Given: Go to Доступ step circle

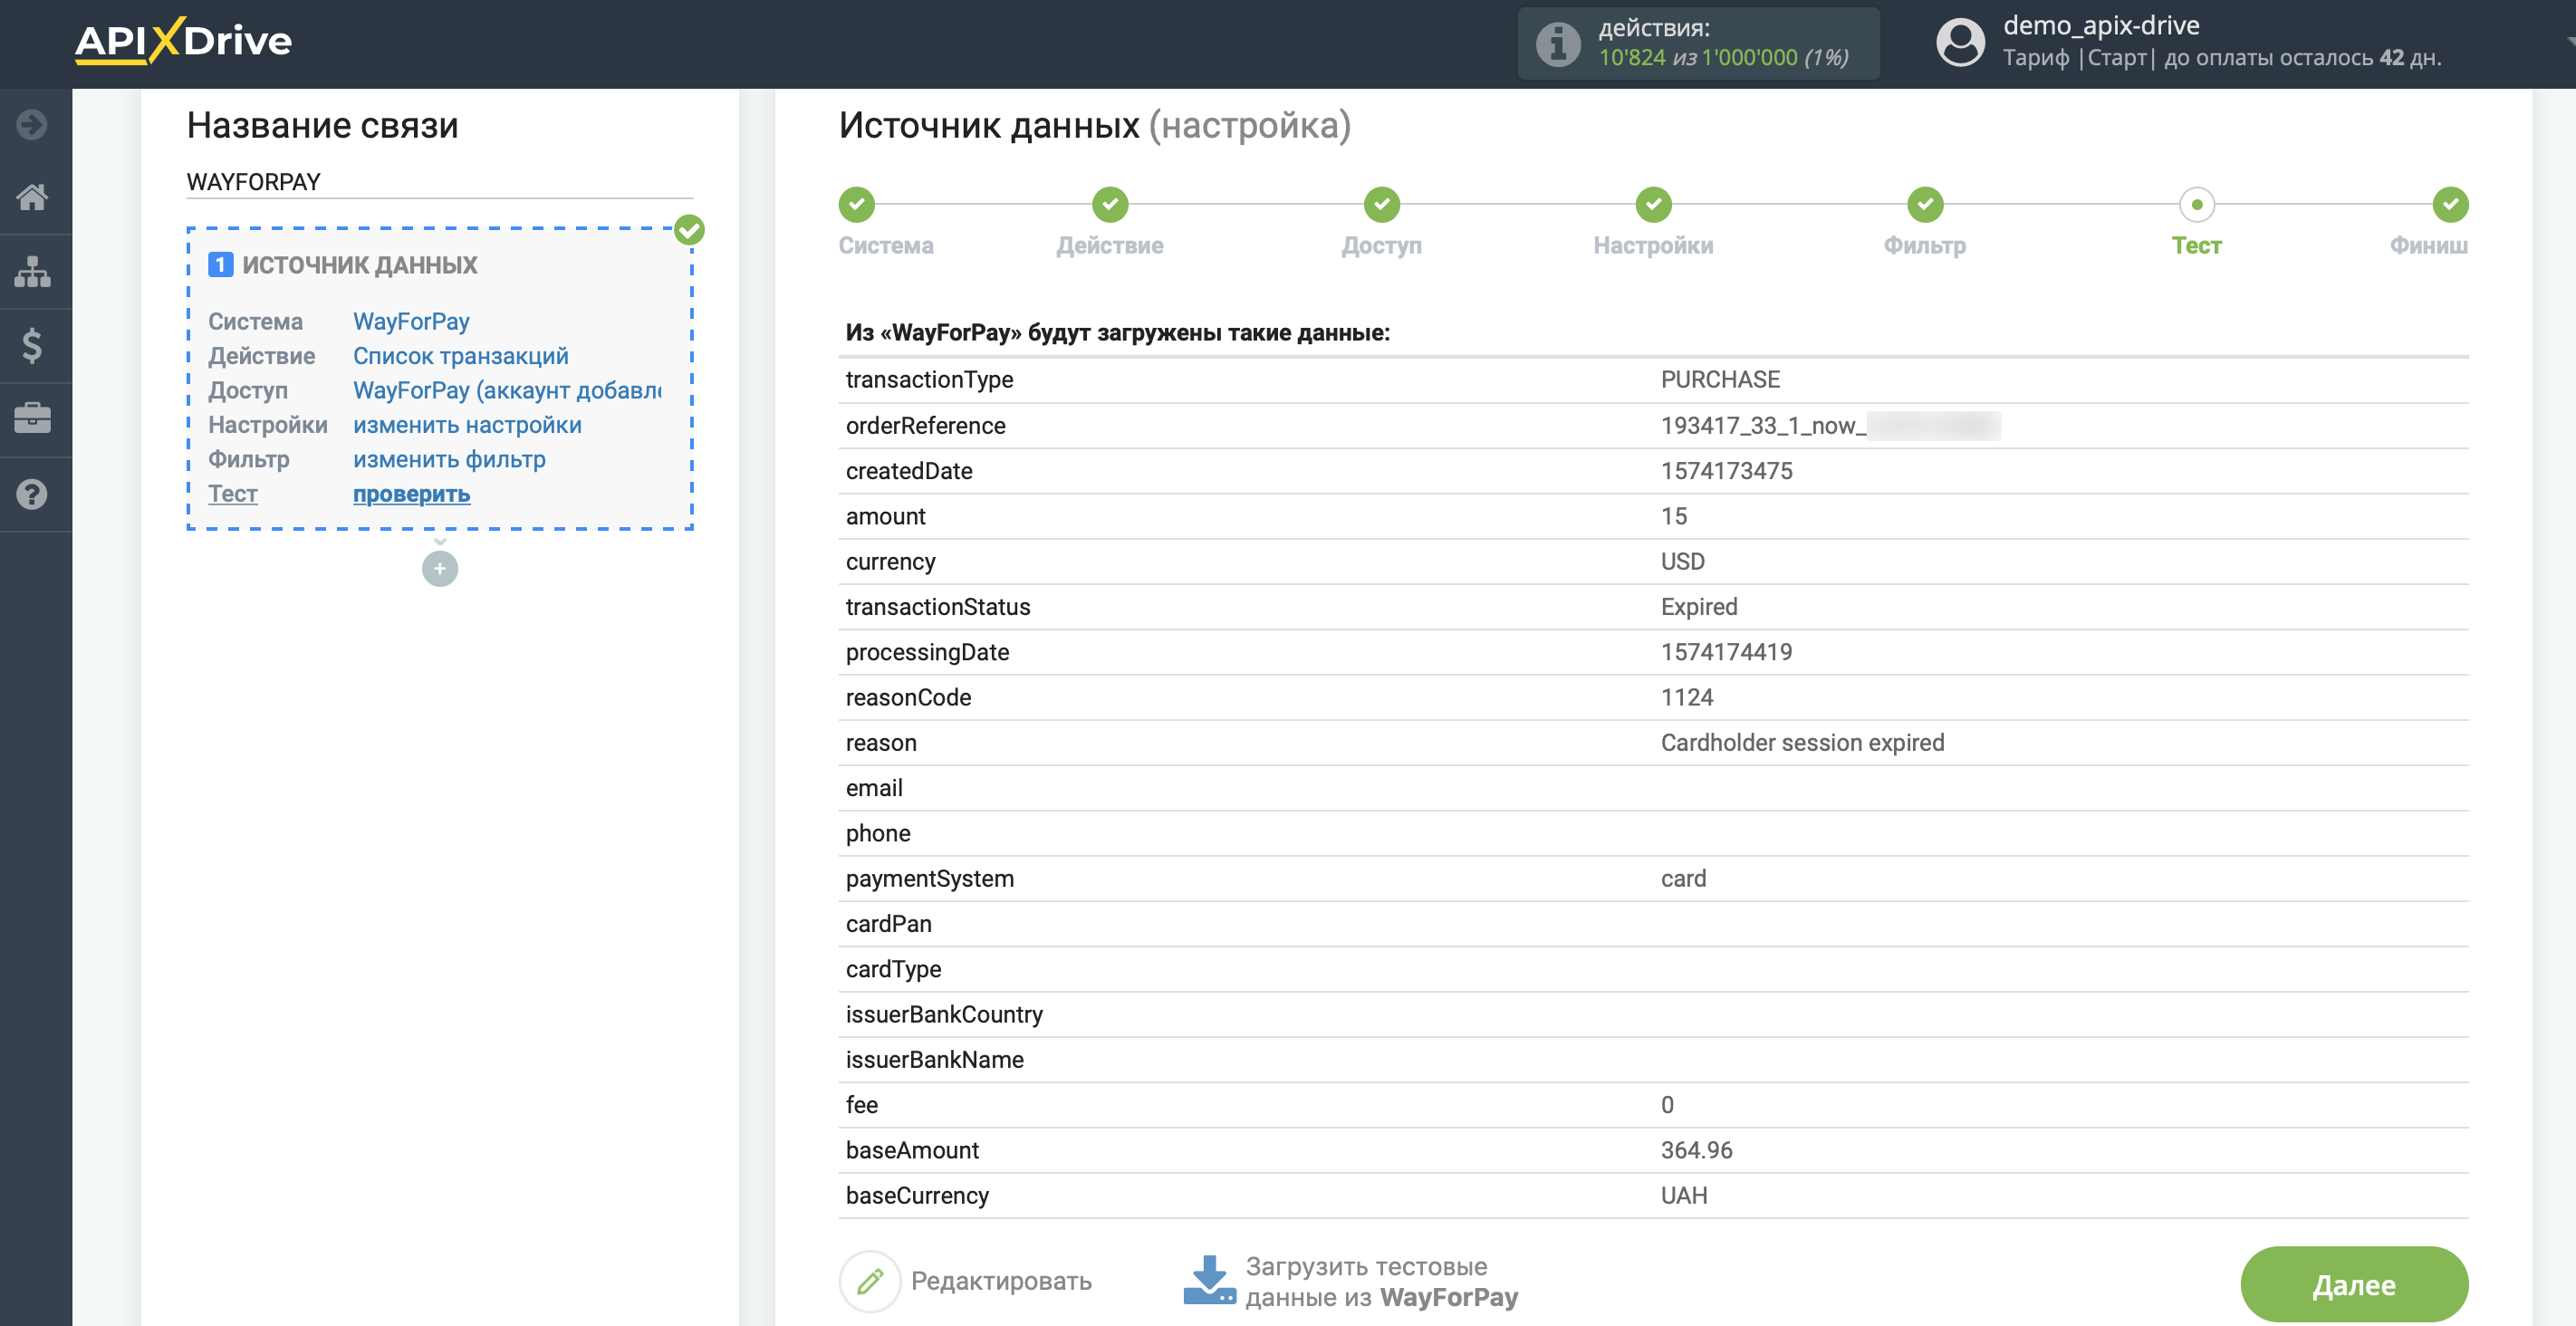Looking at the screenshot, I should pyautogui.click(x=1382, y=204).
